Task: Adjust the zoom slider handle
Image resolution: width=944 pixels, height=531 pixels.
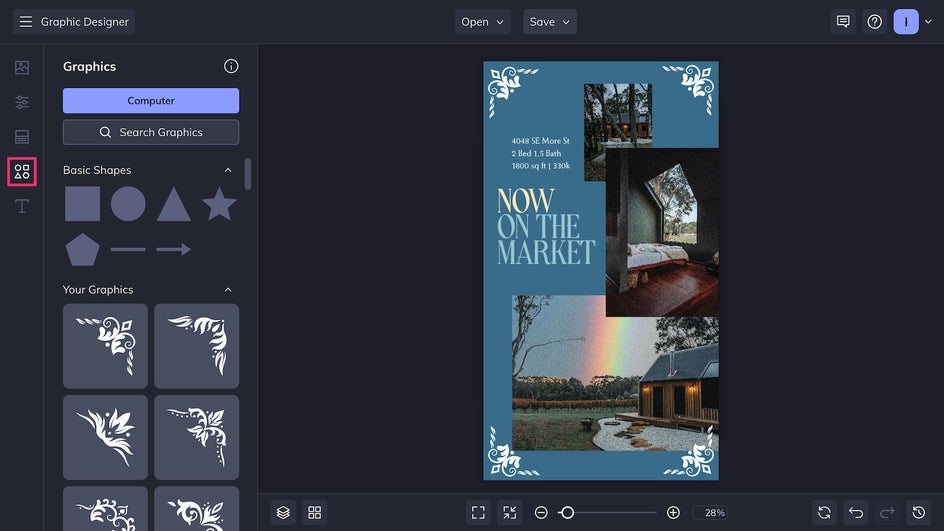Action: coord(567,512)
